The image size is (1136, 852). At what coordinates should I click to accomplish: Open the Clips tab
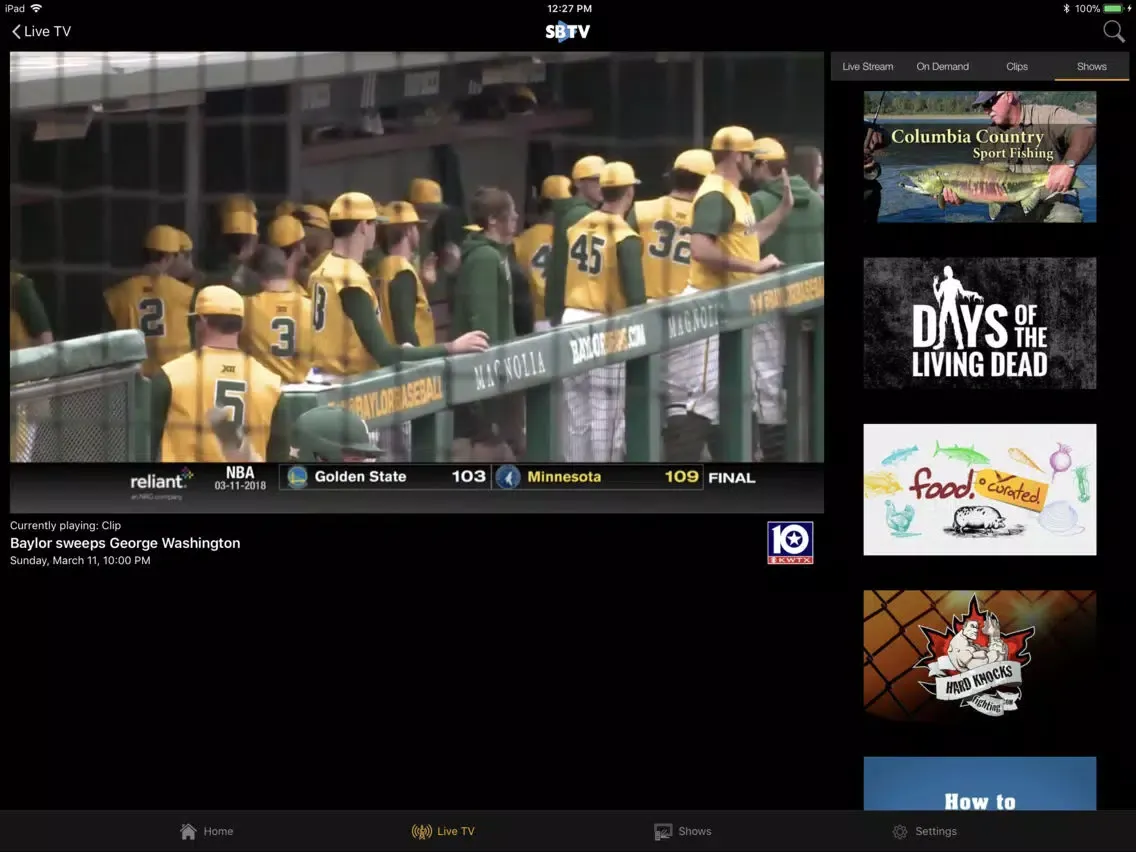tap(1017, 66)
